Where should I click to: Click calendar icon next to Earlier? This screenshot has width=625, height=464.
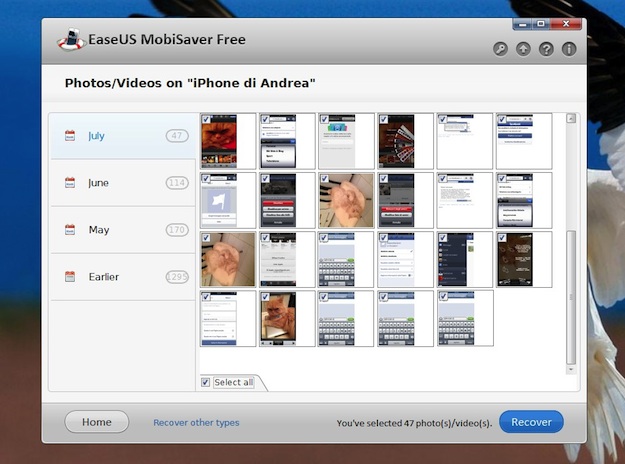tap(70, 277)
